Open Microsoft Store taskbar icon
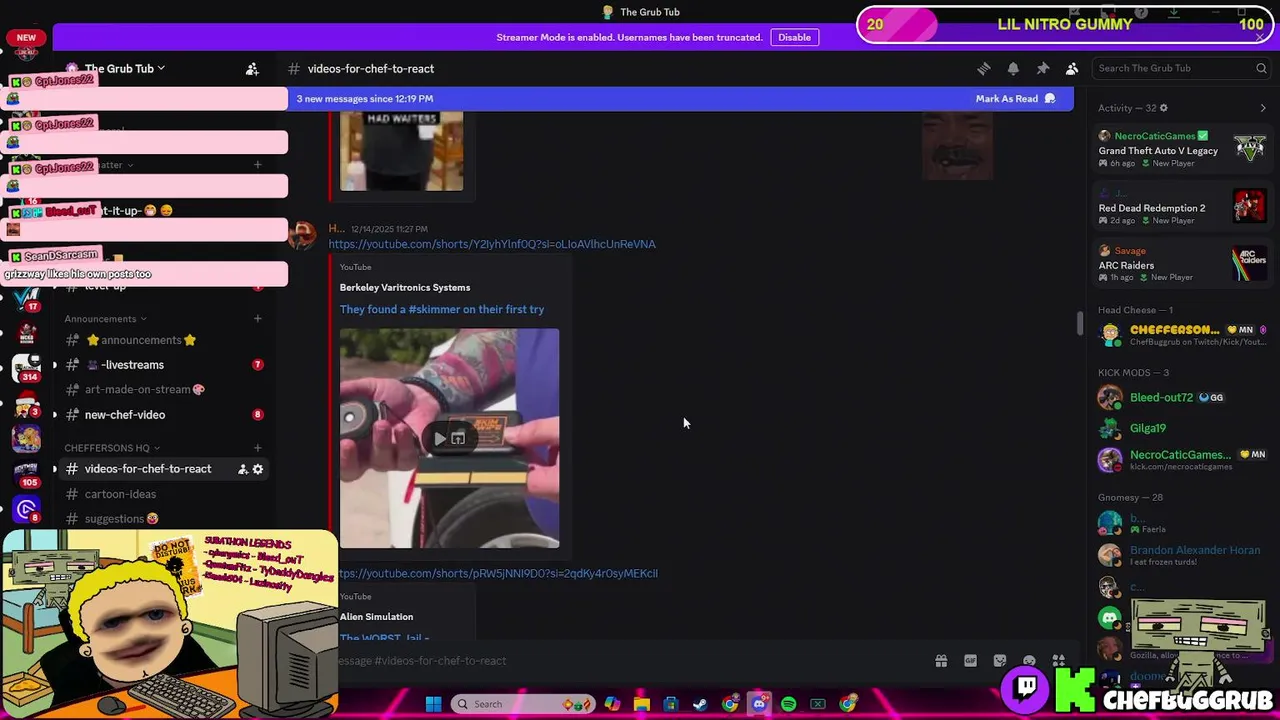Screen dimensions: 1280x720 pos(671,704)
